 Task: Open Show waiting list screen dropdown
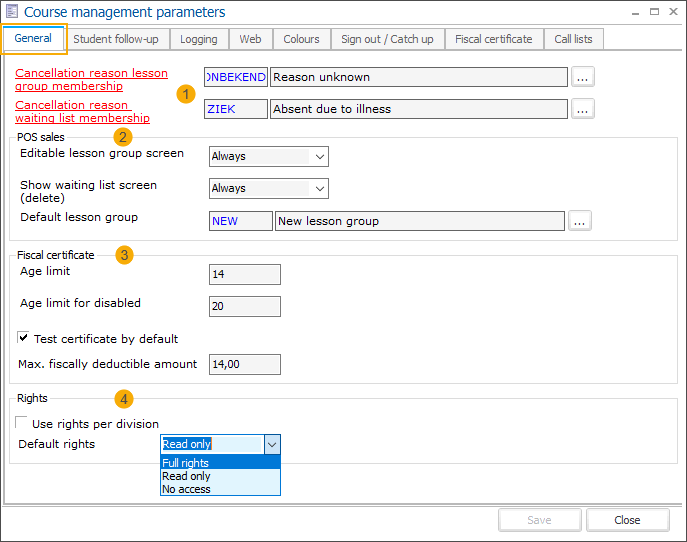[x=319, y=188]
